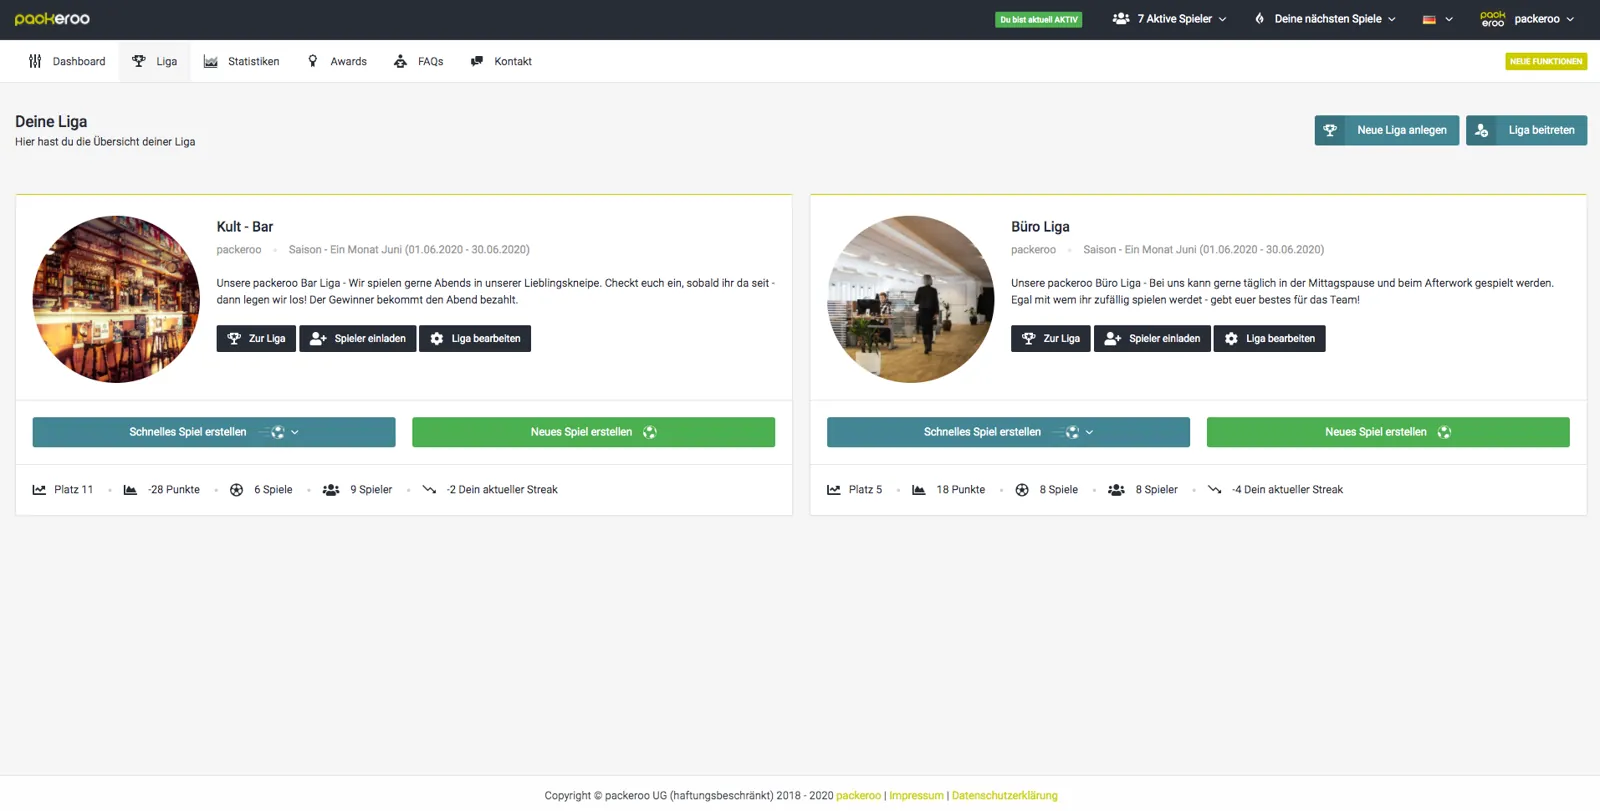This screenshot has height=811, width=1600.
Task: Go to the Awards section
Action: click(x=337, y=61)
